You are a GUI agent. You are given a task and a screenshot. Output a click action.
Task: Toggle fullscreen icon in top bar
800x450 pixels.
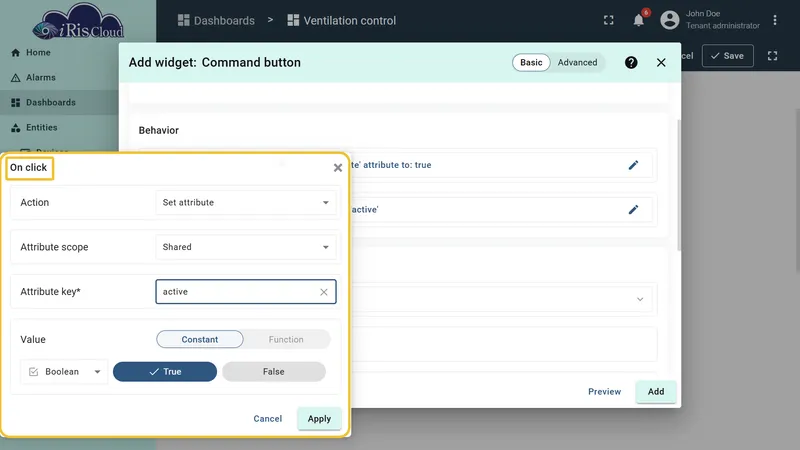click(609, 20)
